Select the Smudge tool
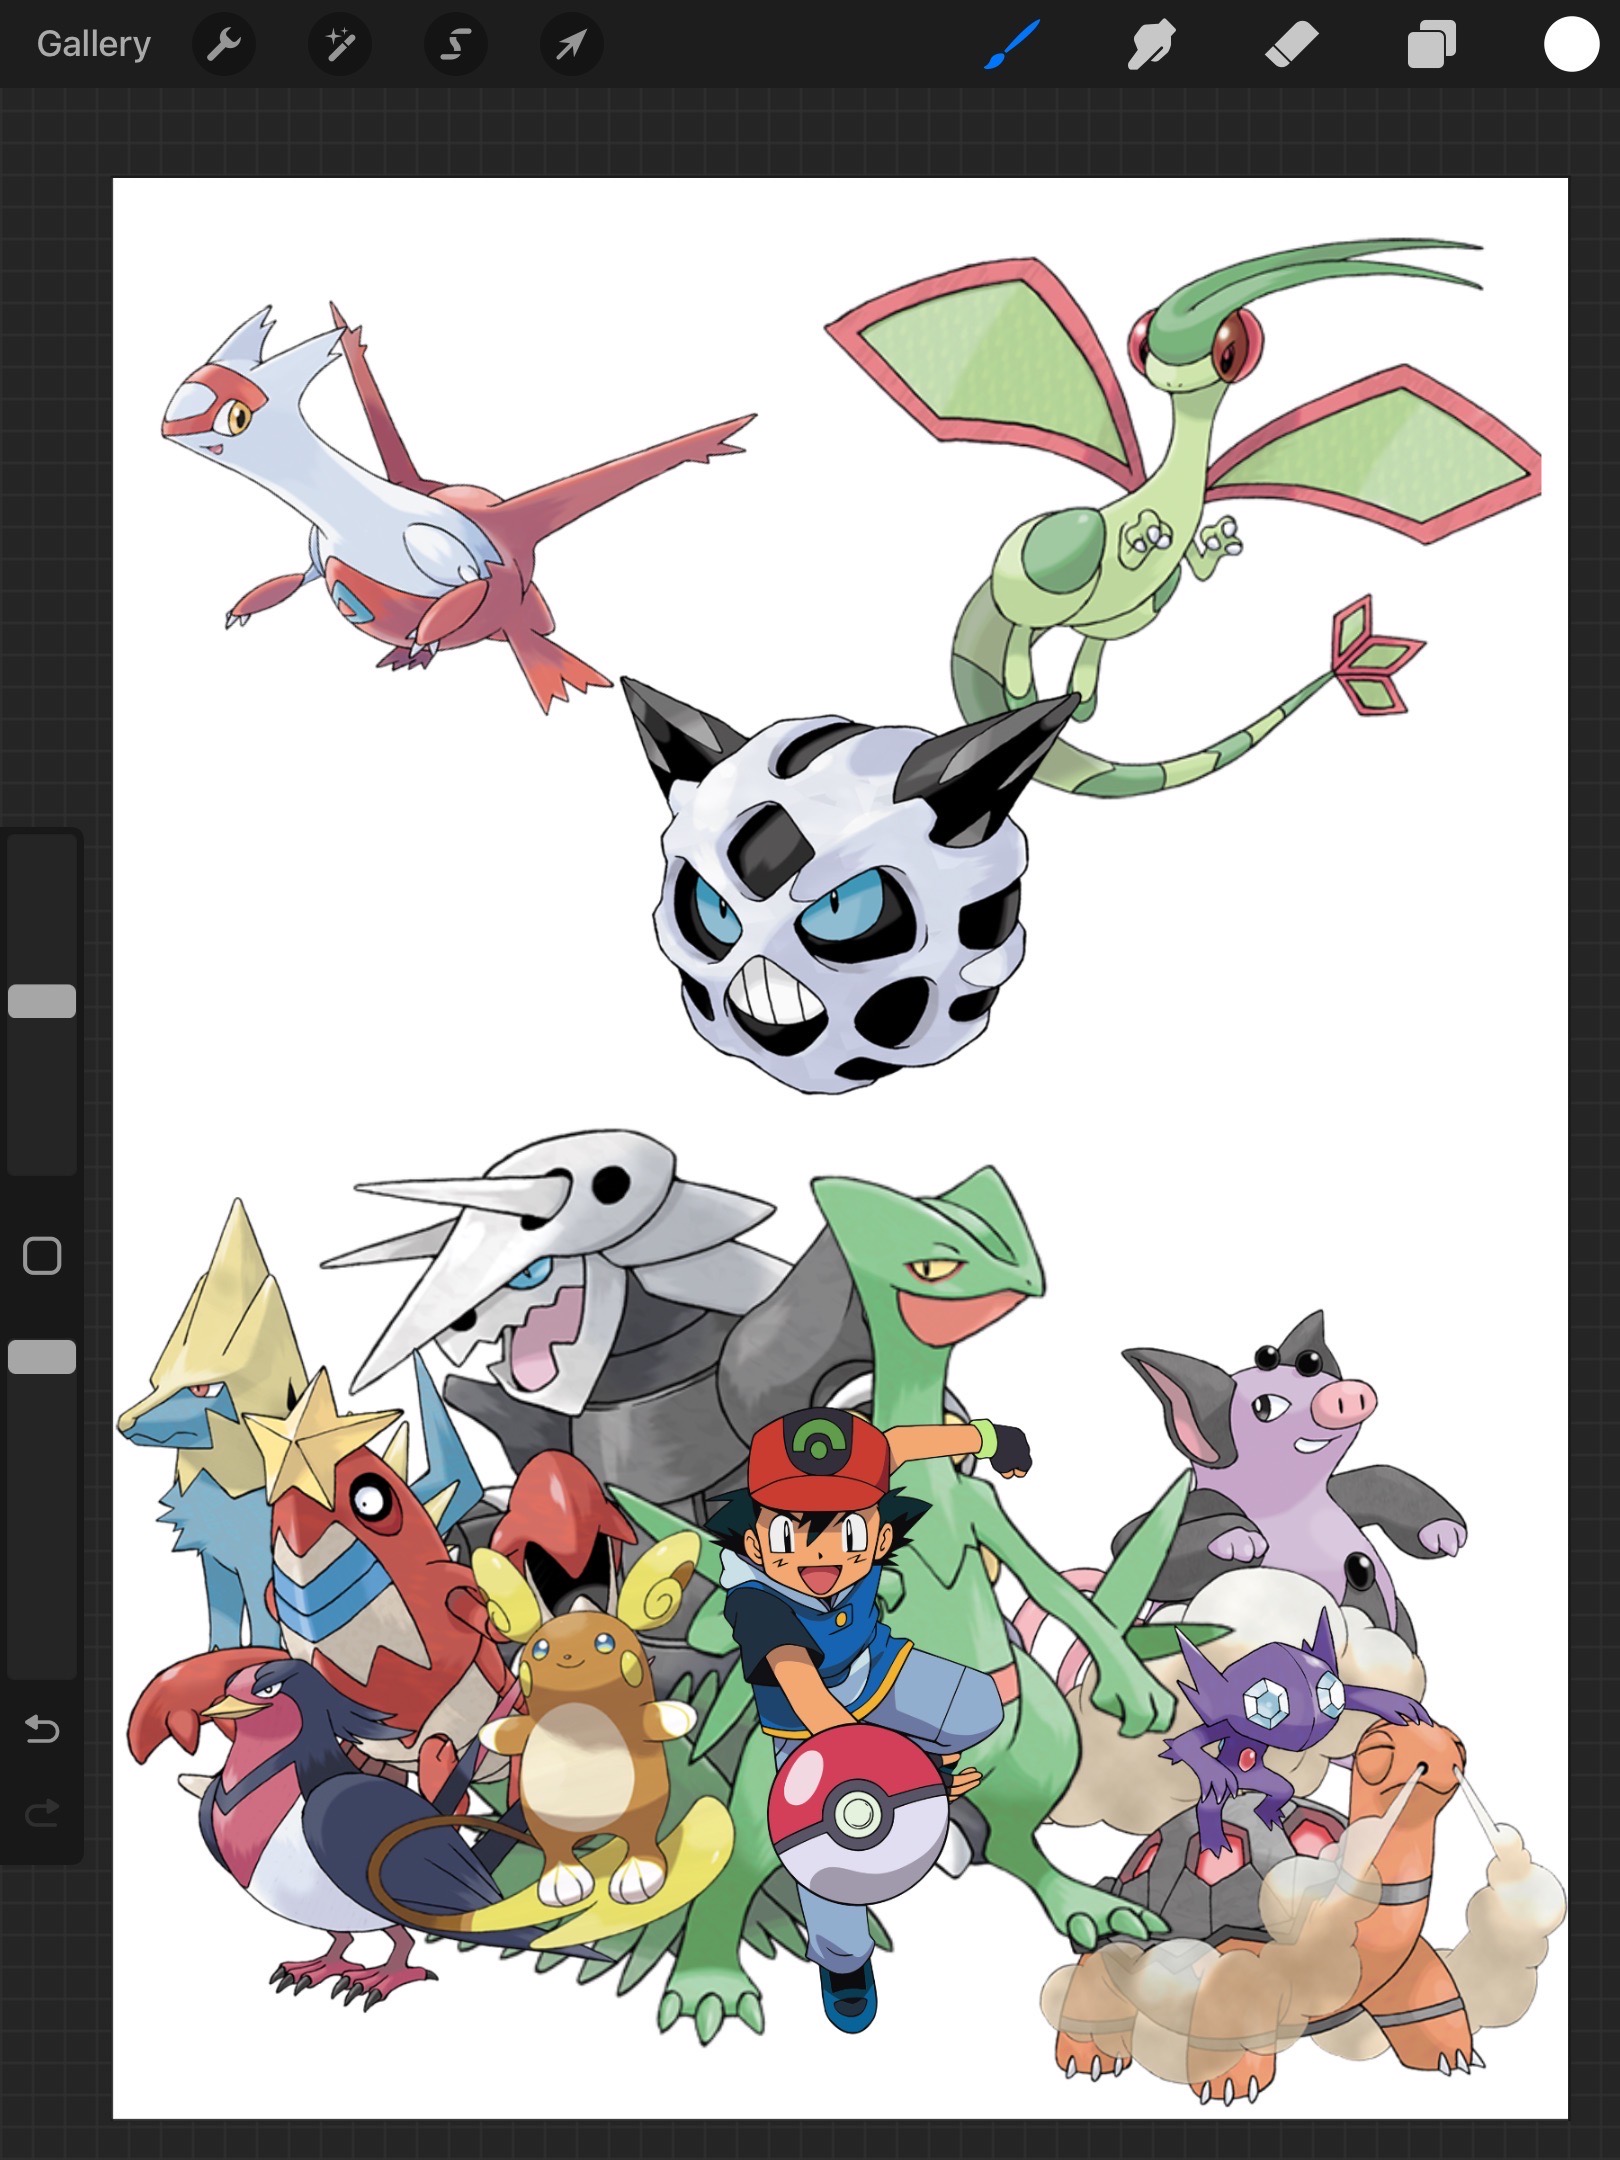Screen dimensions: 1620x2160 (x=1151, y=45)
